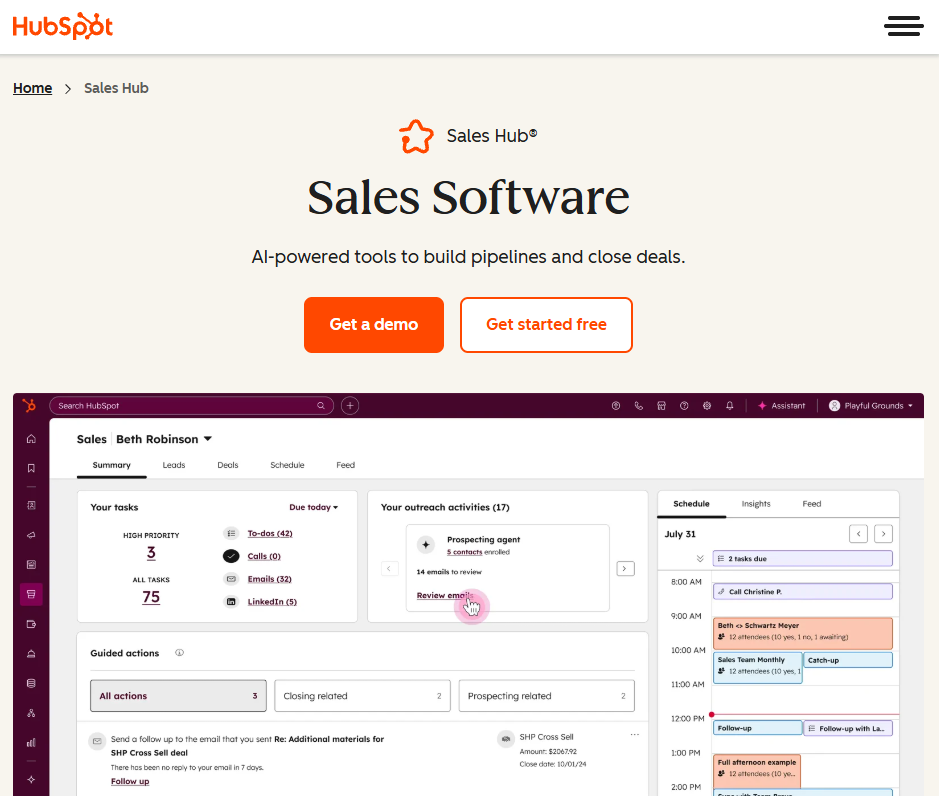939x796 pixels.
Task: Select the Feed tab under Sales
Action: coord(346,465)
